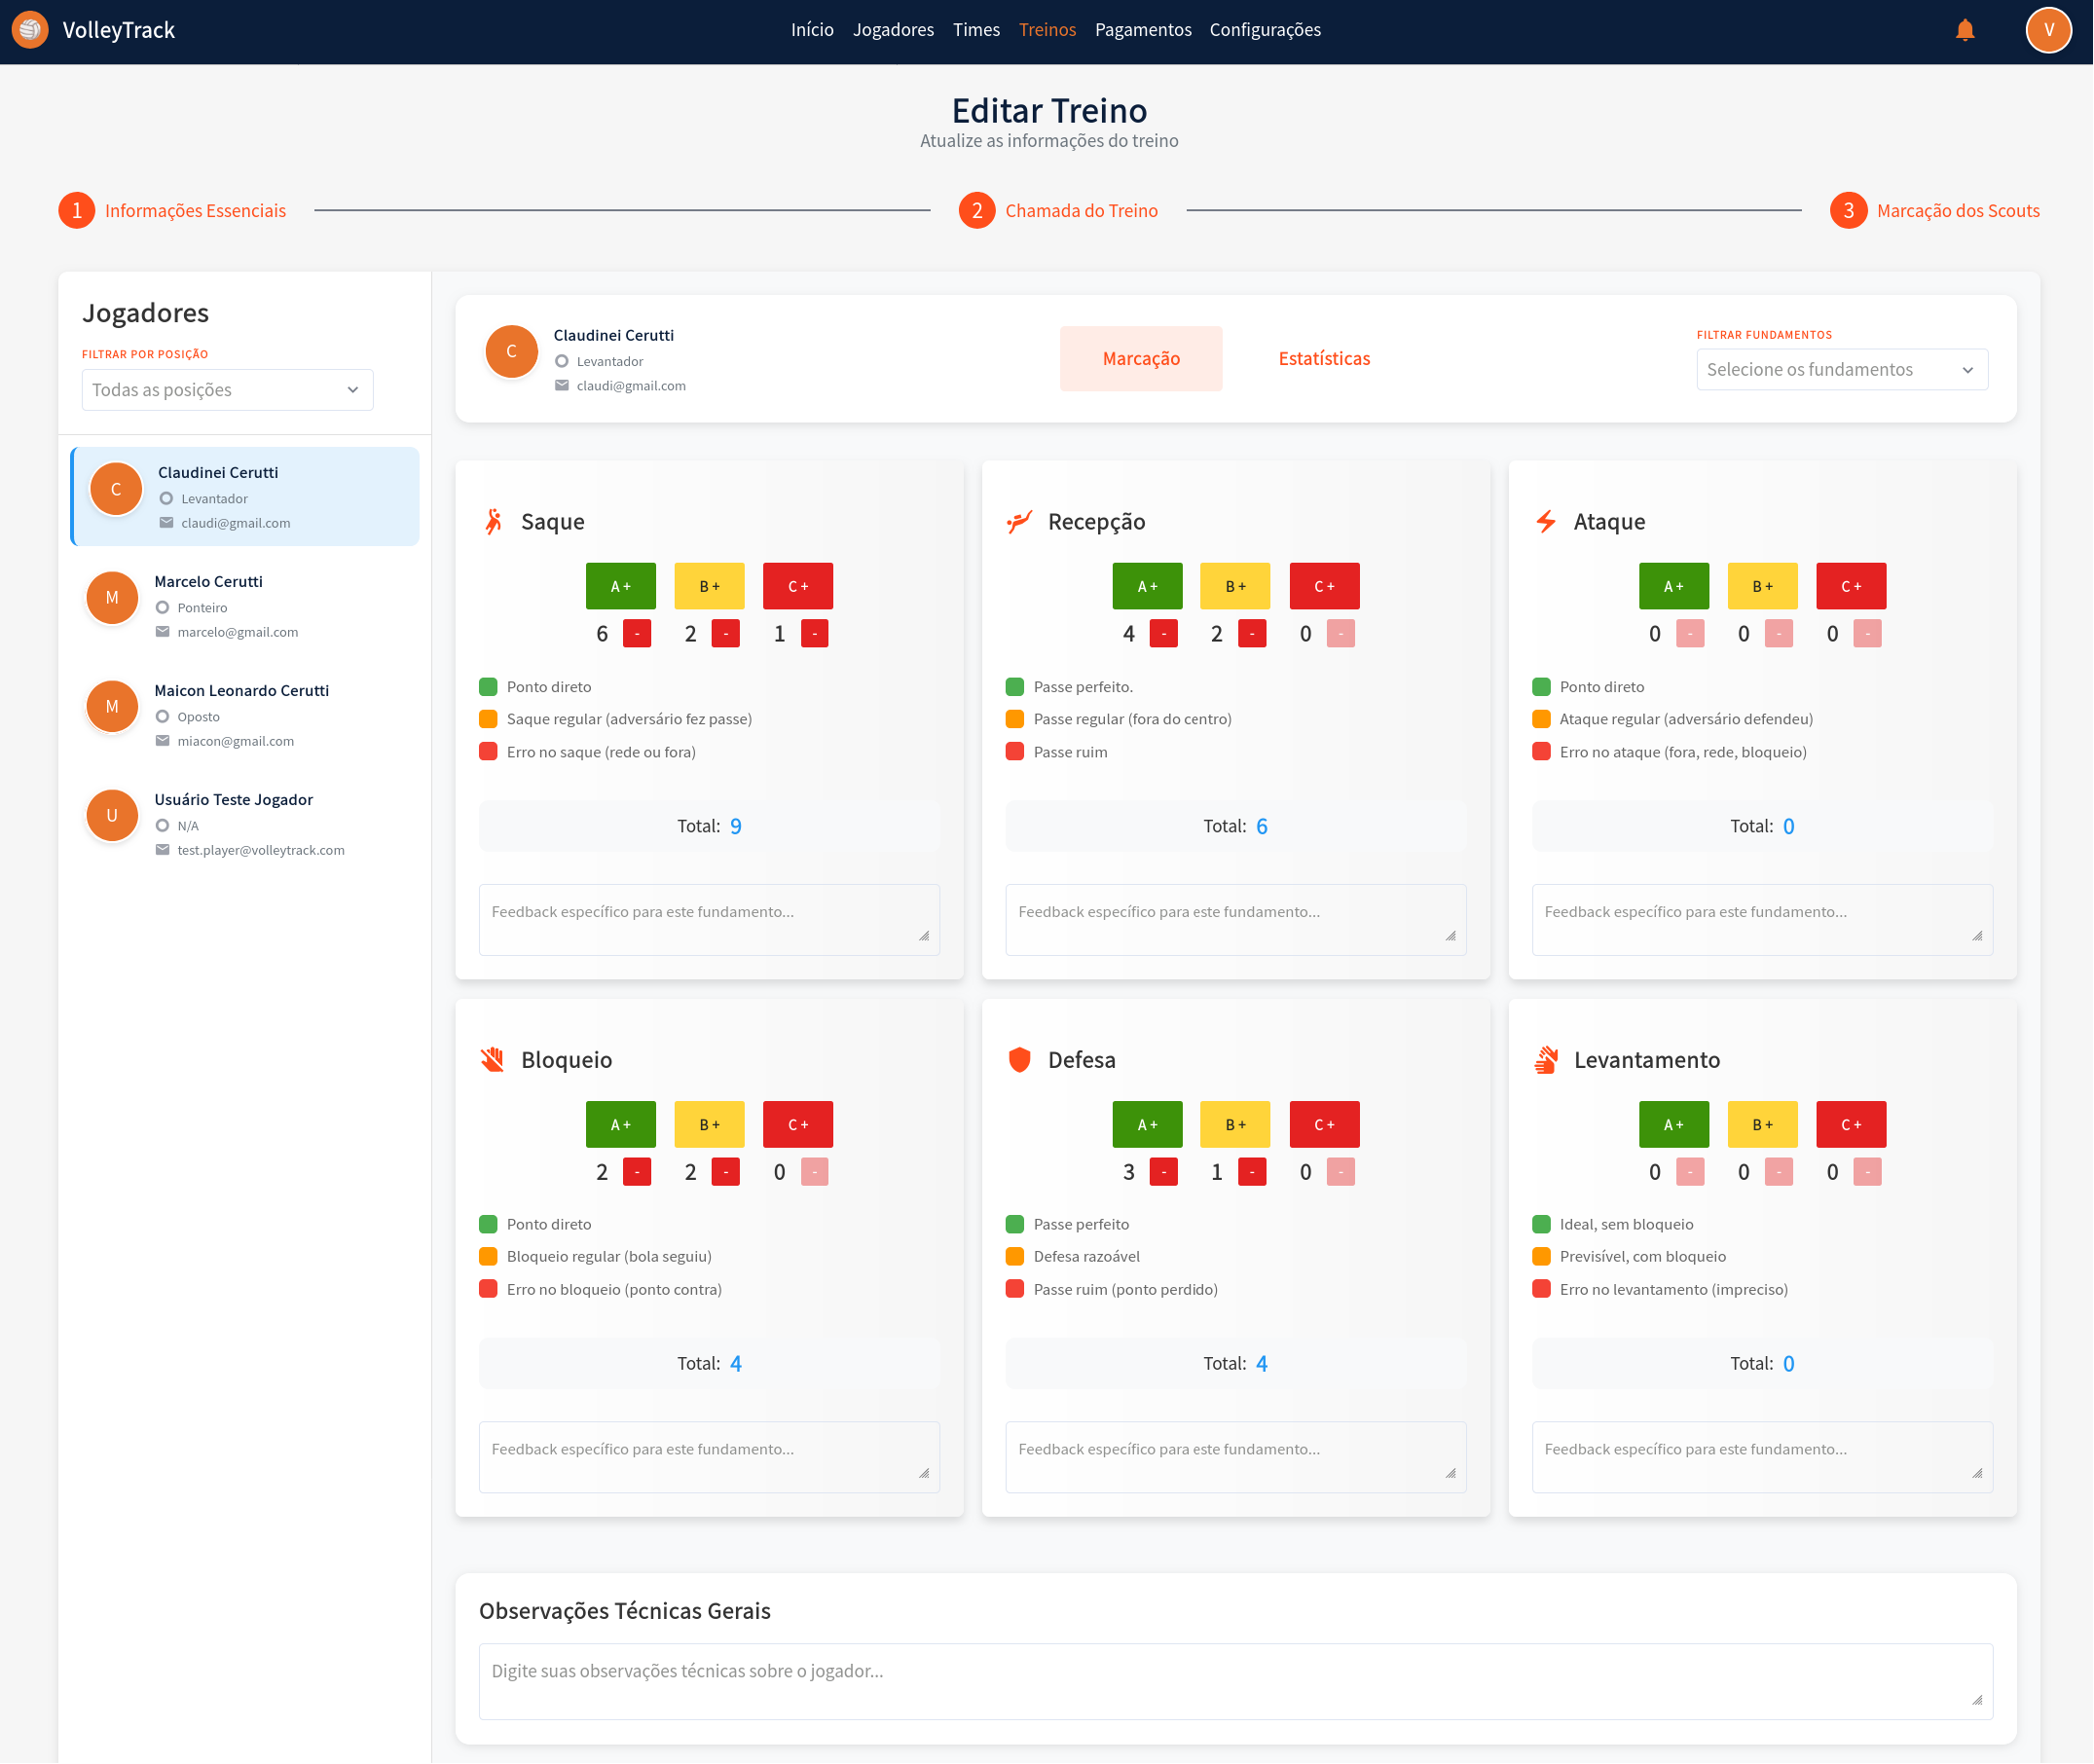Expand the Selecione os fundamentos dropdown
Screen dimensions: 2094x1764
[1841, 369]
